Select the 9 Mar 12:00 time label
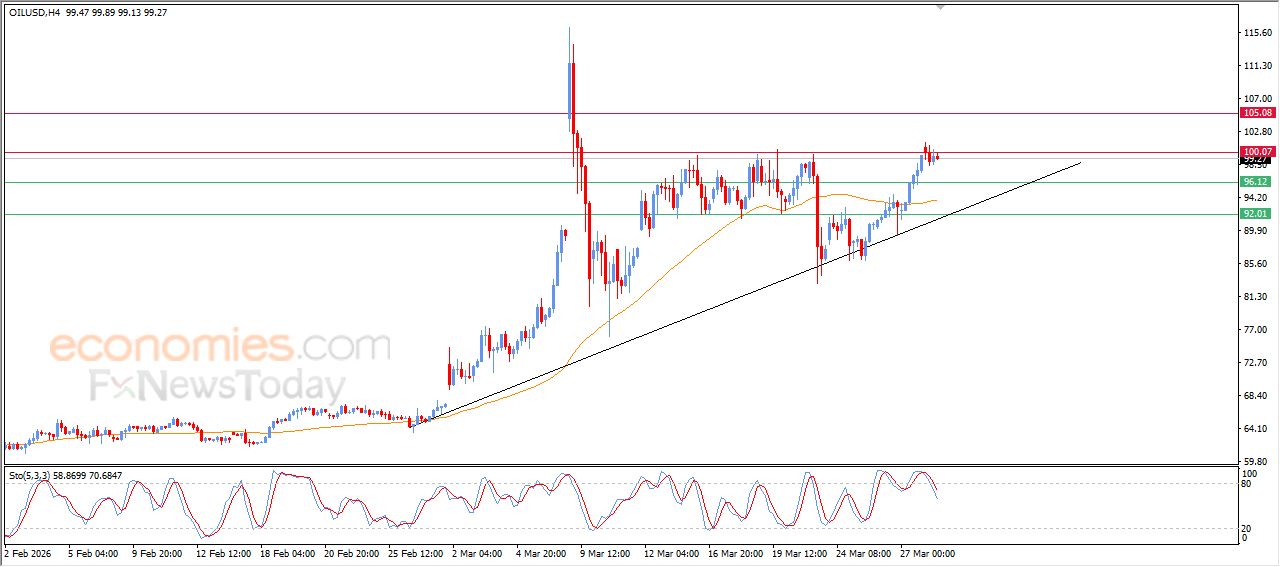Image resolution: width=1280 pixels, height=567 pixels. click(x=606, y=552)
